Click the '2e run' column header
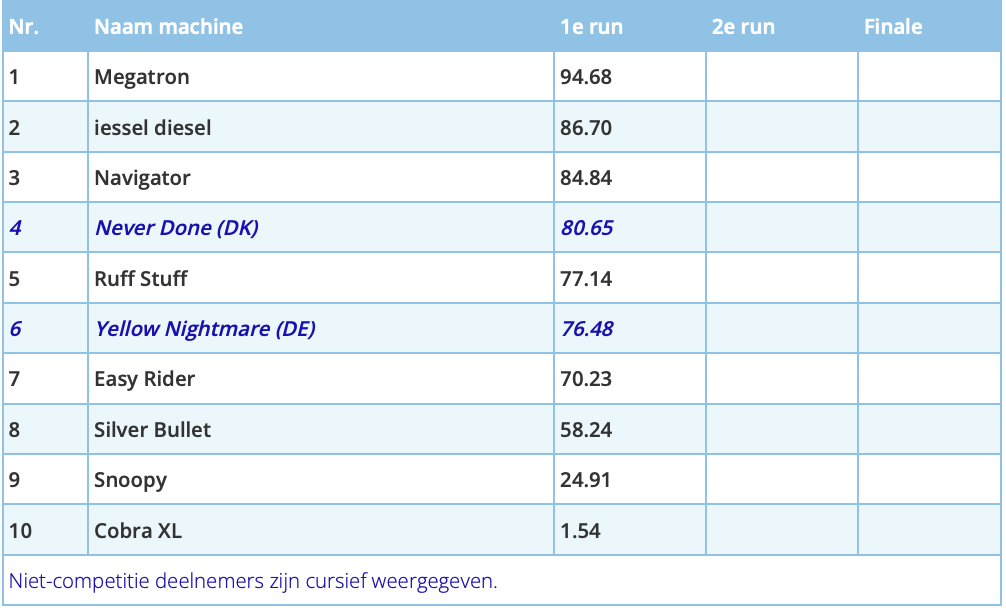1006x608 pixels. tap(743, 26)
